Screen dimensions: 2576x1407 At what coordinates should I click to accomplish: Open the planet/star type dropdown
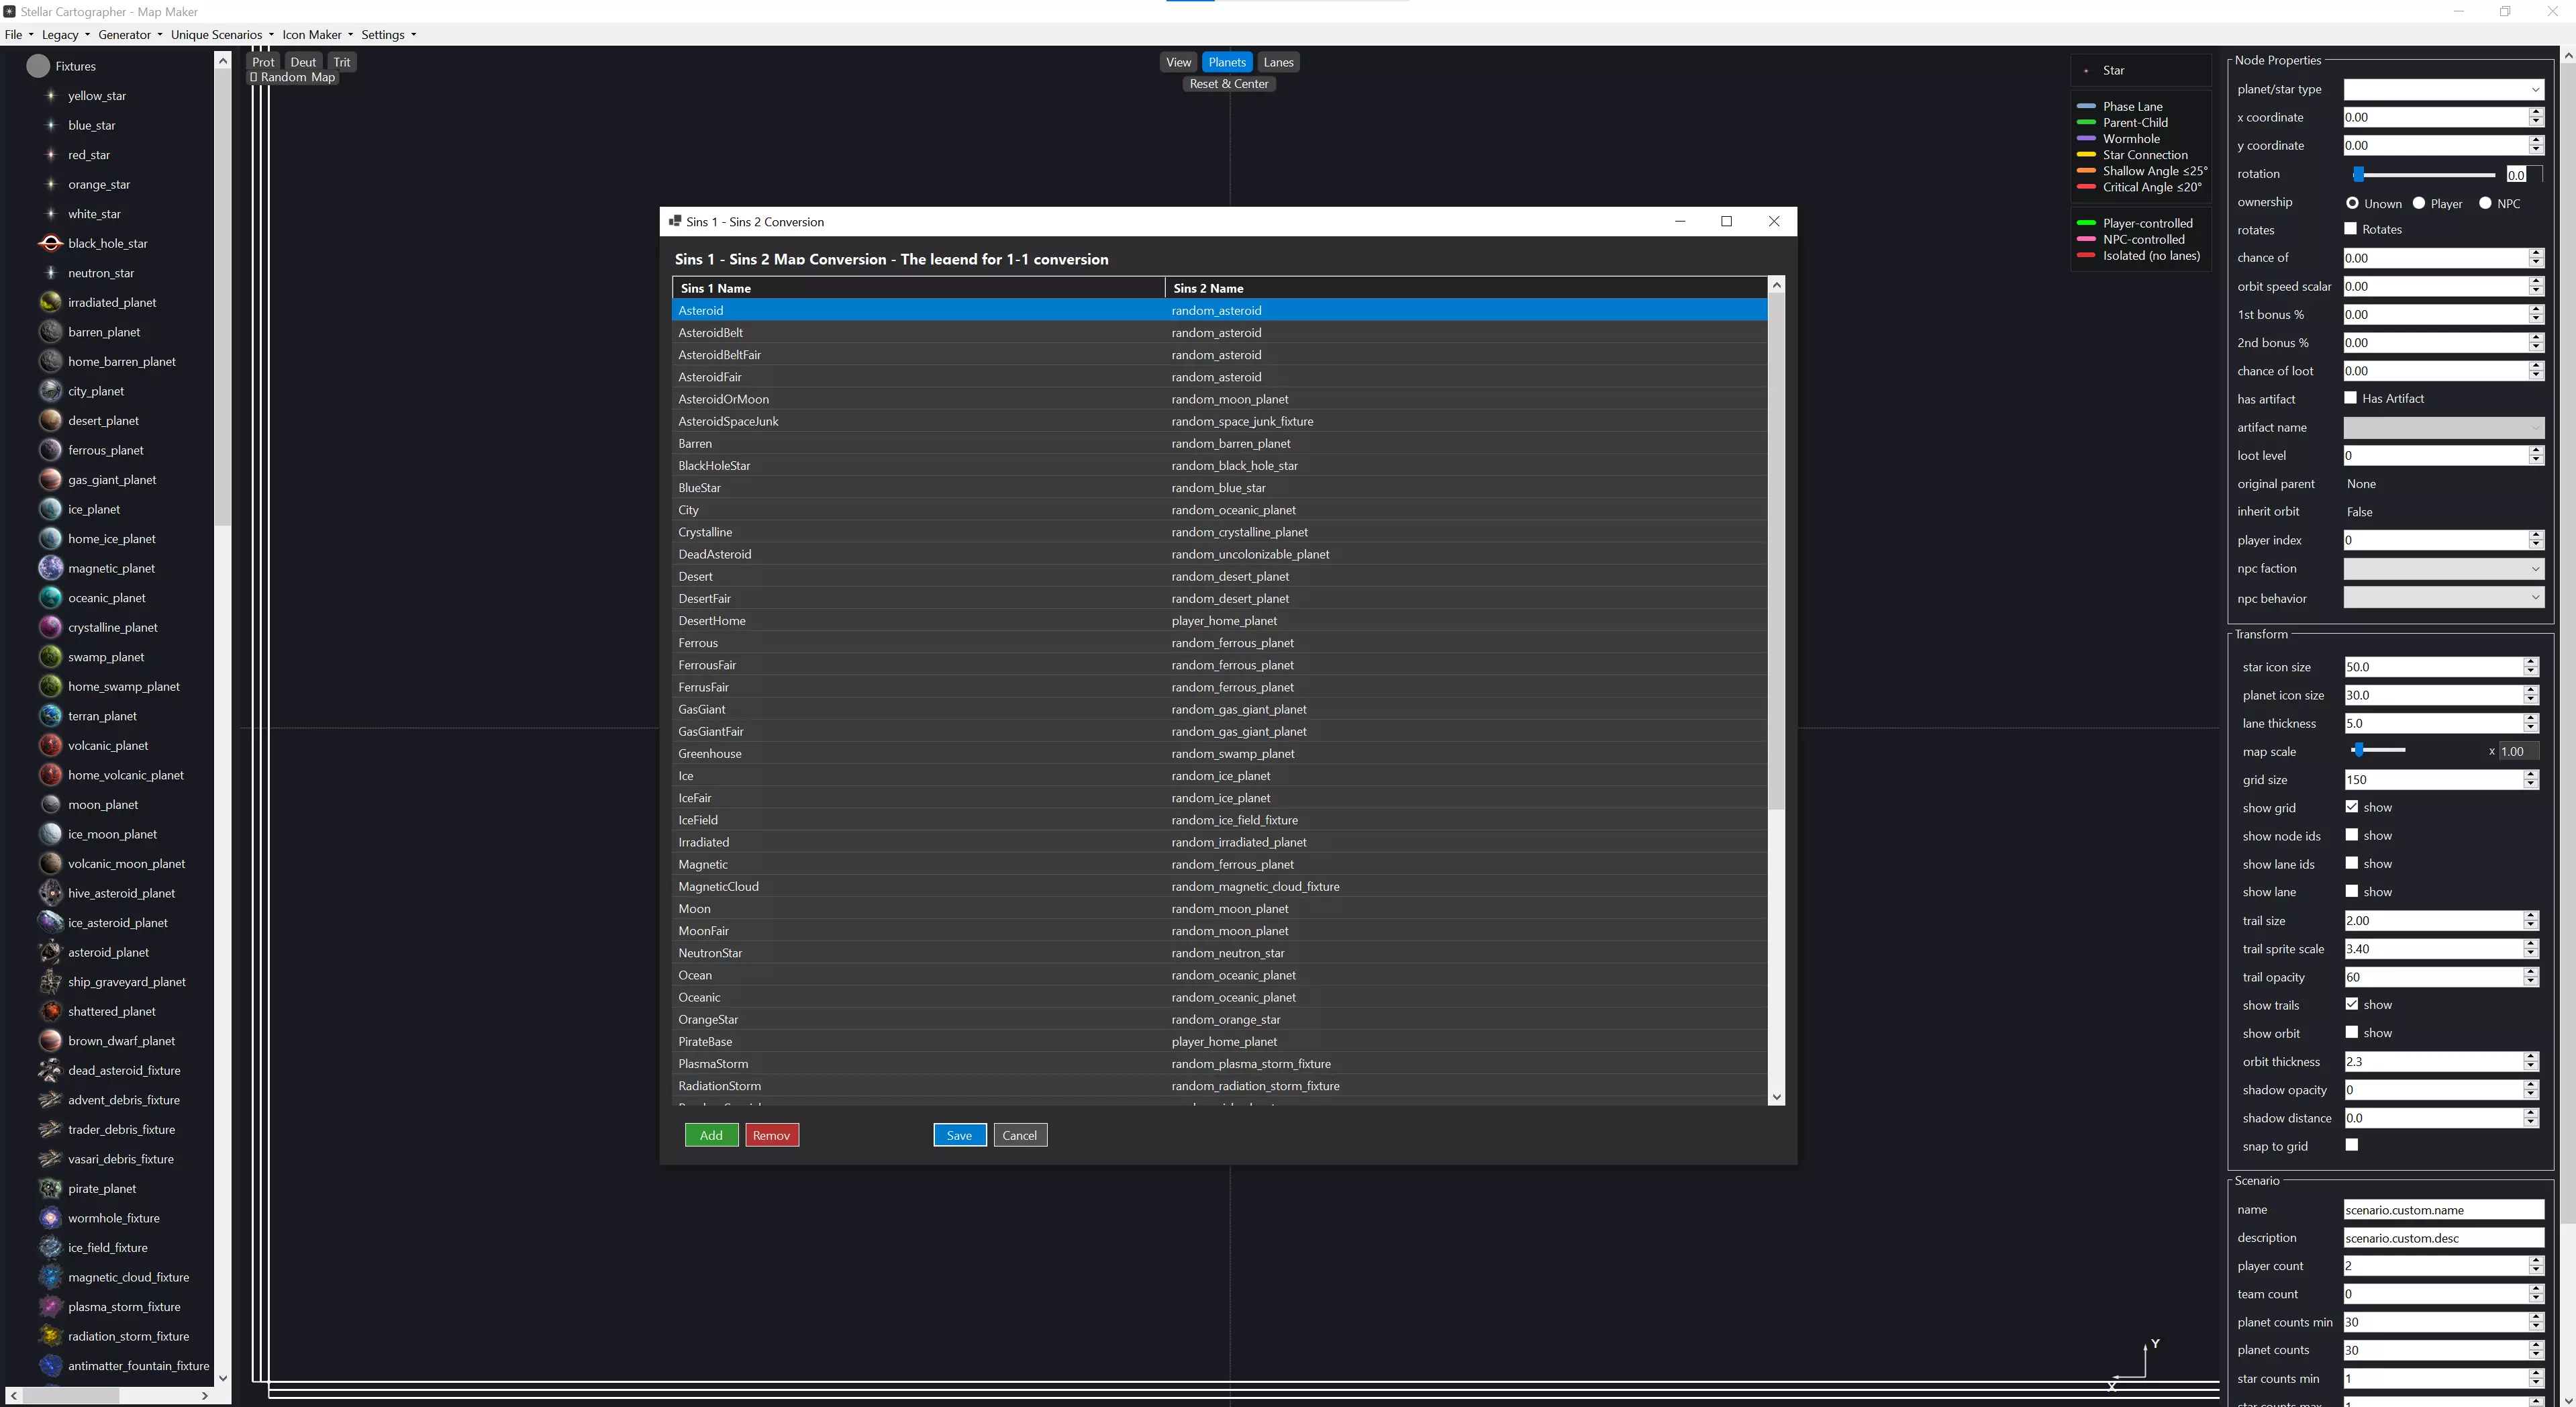(2442, 89)
